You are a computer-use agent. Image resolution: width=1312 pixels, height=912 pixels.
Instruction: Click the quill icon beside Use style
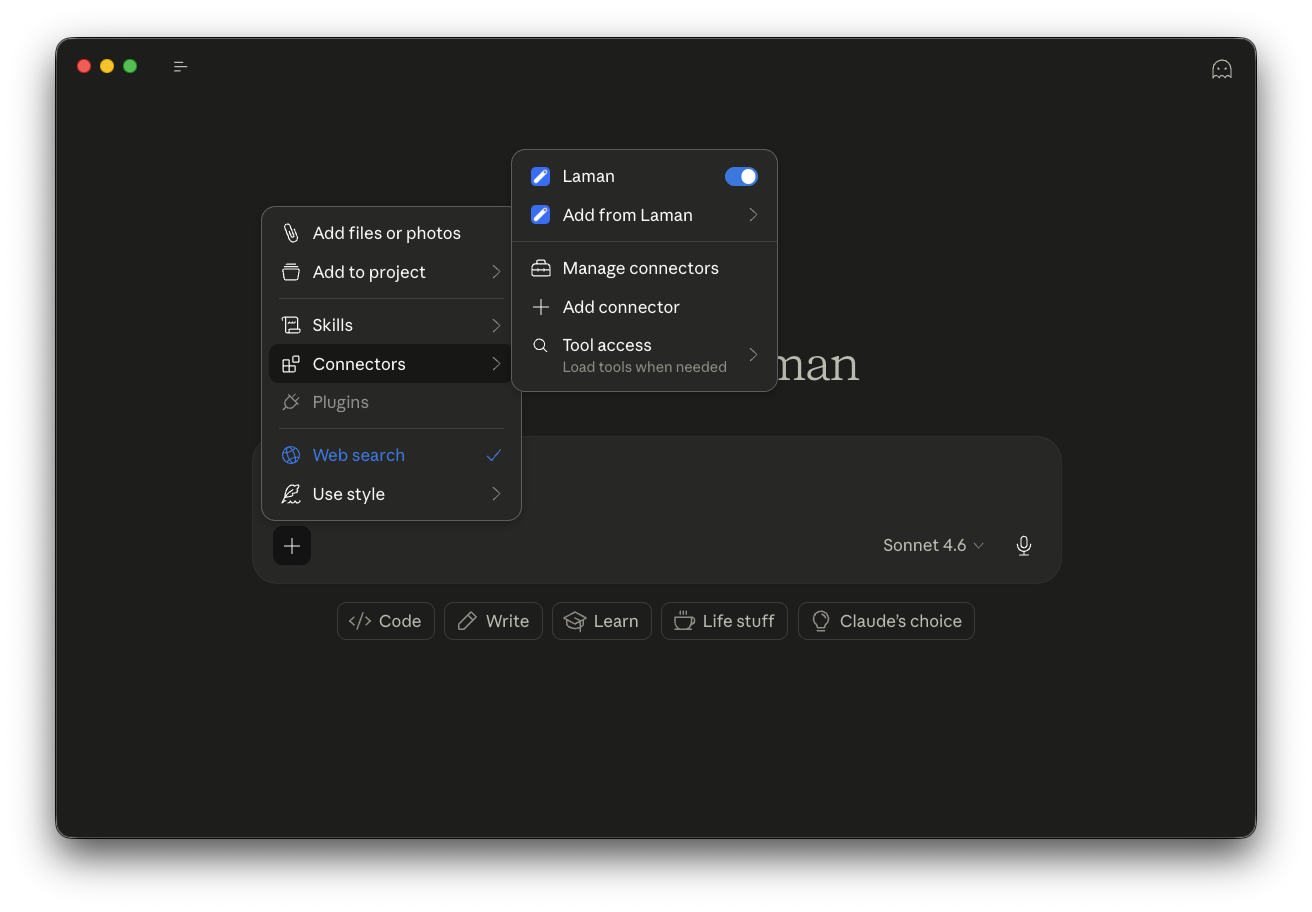pos(291,494)
